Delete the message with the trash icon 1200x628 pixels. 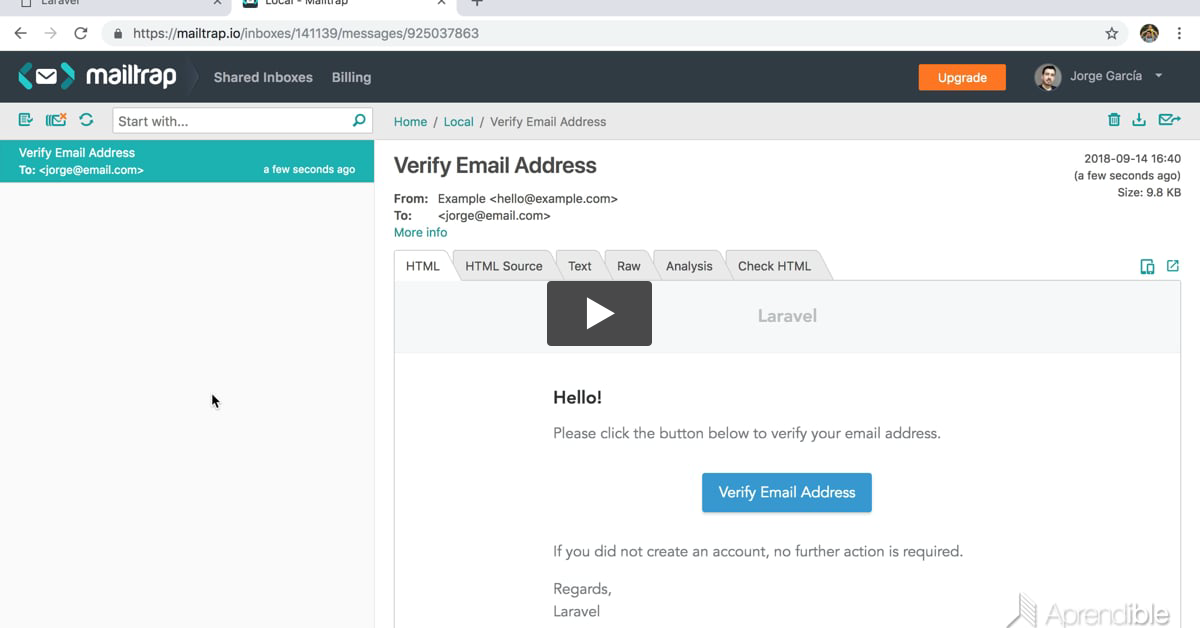click(1114, 120)
